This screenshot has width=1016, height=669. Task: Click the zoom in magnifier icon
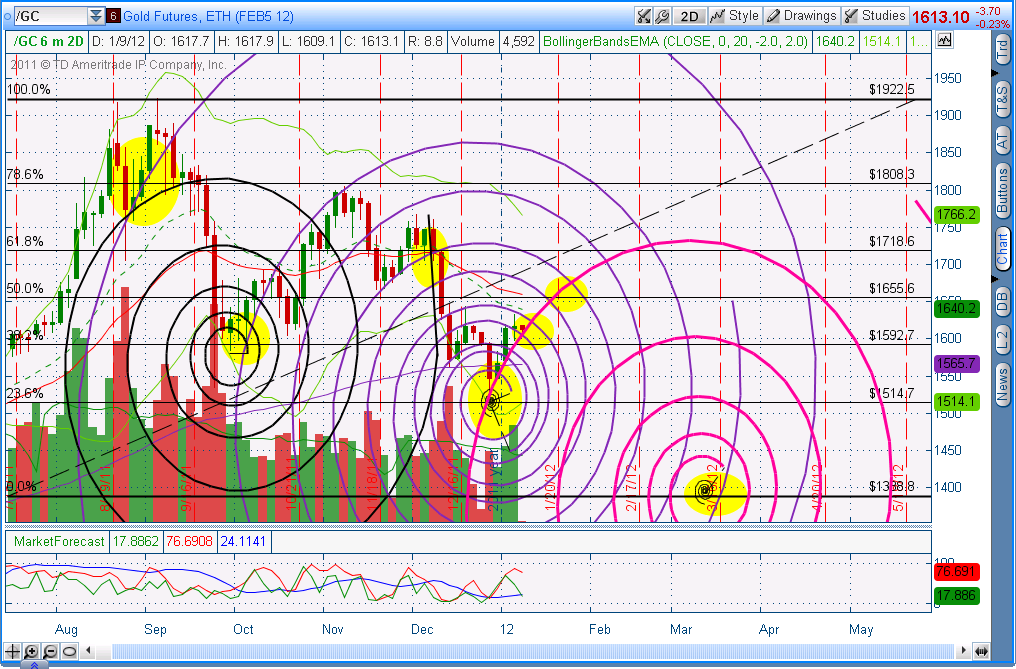(x=32, y=651)
